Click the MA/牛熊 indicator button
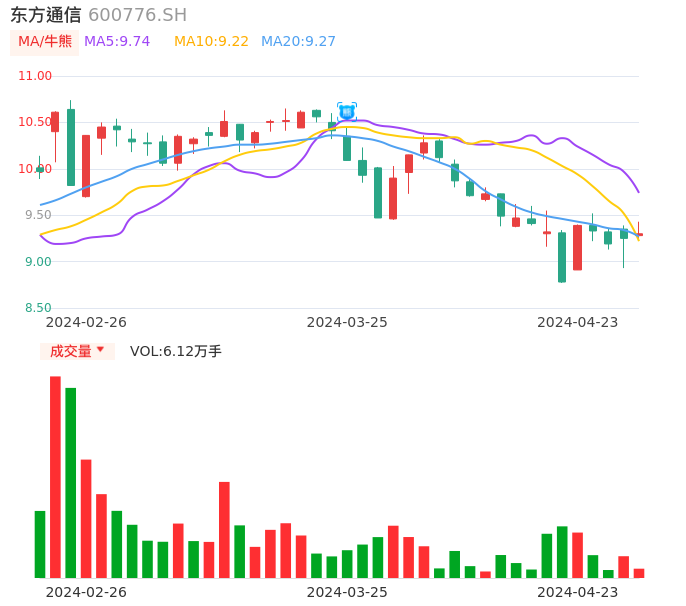 coord(44,42)
